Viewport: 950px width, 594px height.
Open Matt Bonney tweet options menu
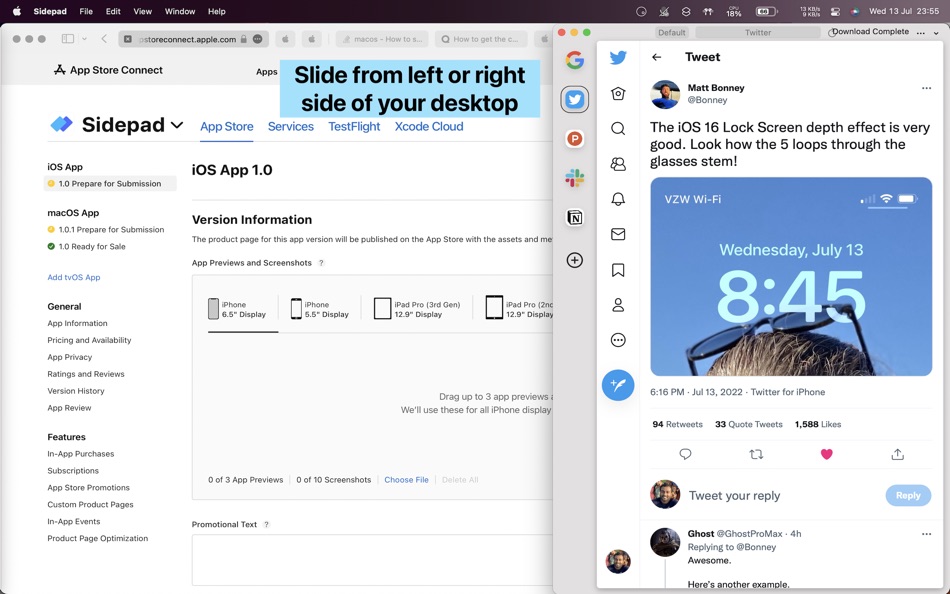pos(926,88)
